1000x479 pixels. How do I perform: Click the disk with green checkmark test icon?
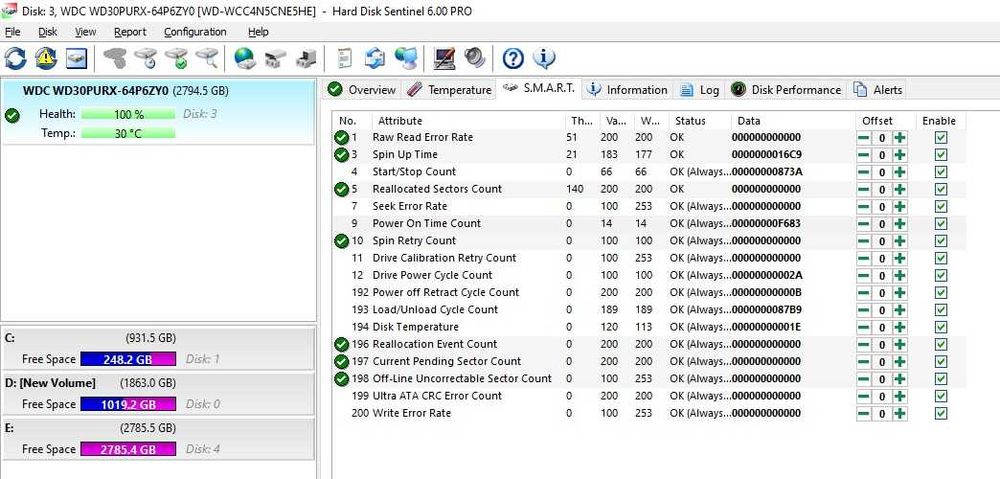(x=177, y=58)
